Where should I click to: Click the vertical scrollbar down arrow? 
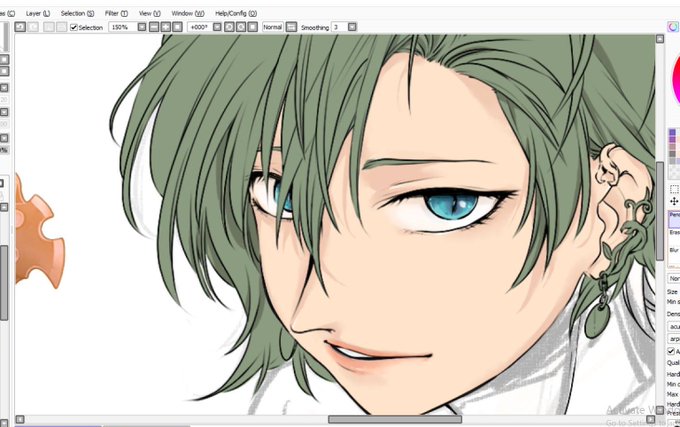[660, 410]
